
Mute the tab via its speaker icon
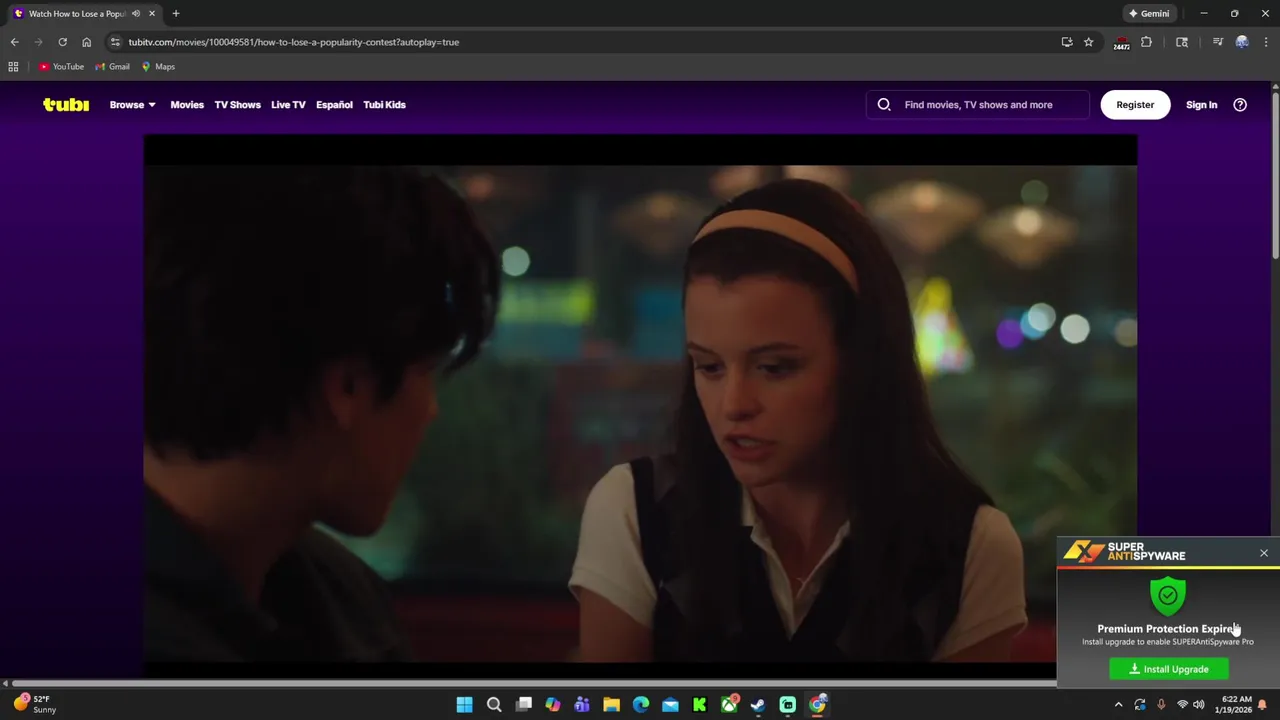(x=136, y=14)
